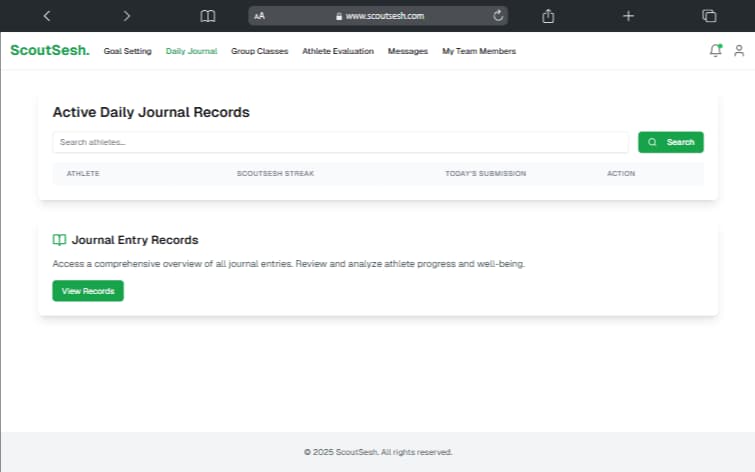The width and height of the screenshot is (755, 472).
Task: Open My Team Members page
Action: 479,51
